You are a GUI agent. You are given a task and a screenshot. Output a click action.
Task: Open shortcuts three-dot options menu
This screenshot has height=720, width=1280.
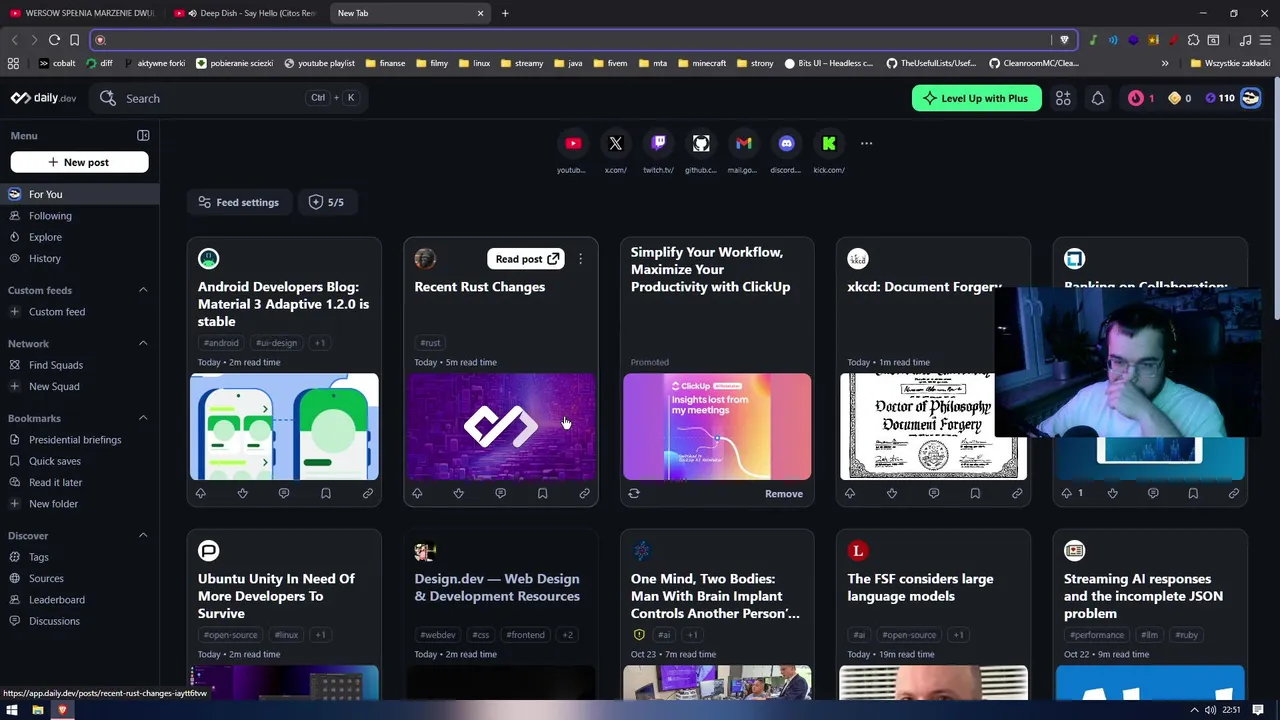pyautogui.click(x=867, y=144)
